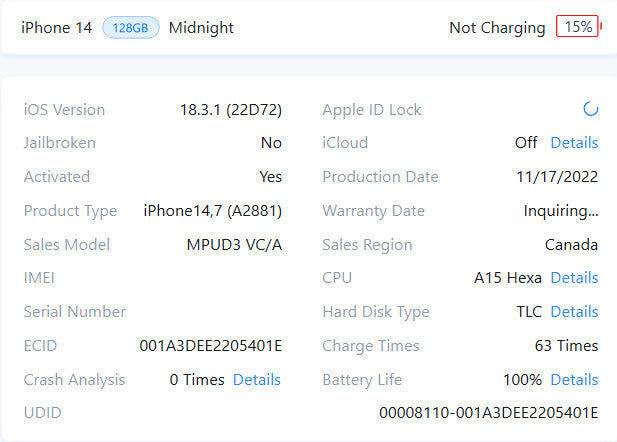Select the Midnight color label
617x442 pixels.
click(201, 28)
